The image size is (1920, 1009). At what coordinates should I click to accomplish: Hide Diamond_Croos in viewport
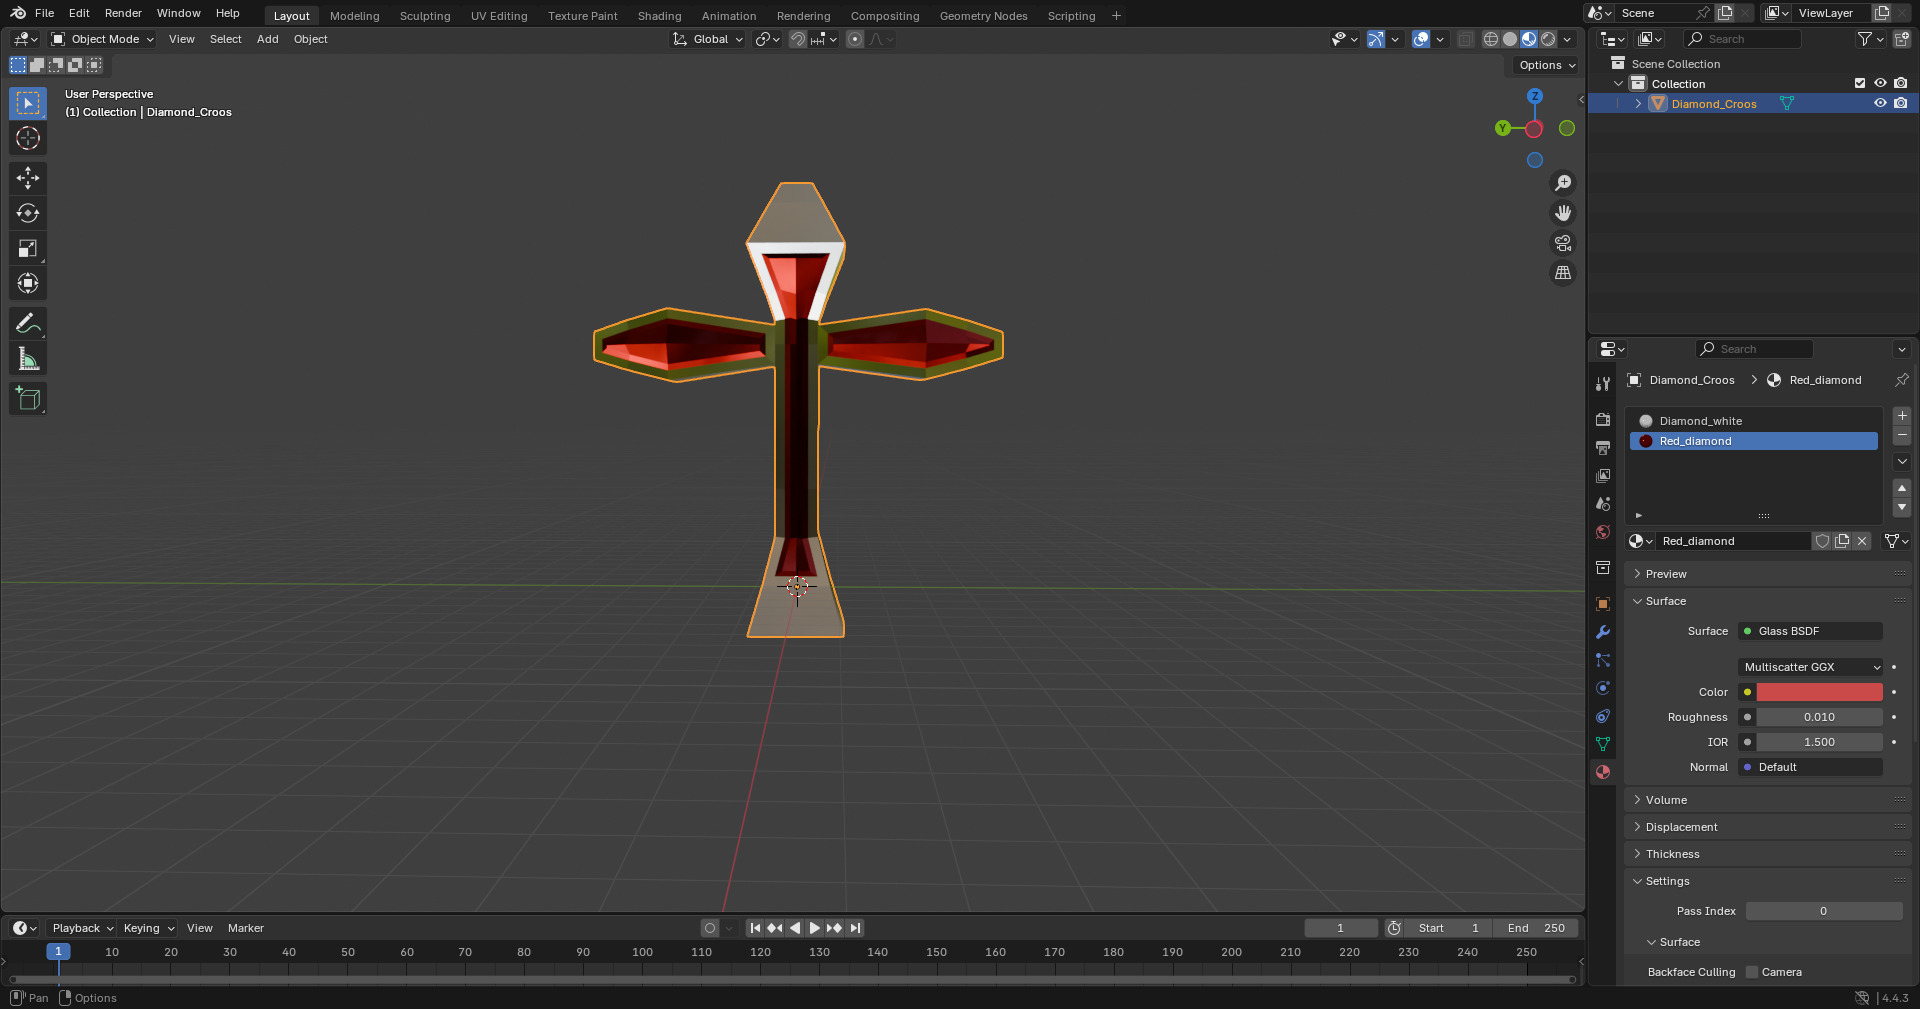point(1880,104)
